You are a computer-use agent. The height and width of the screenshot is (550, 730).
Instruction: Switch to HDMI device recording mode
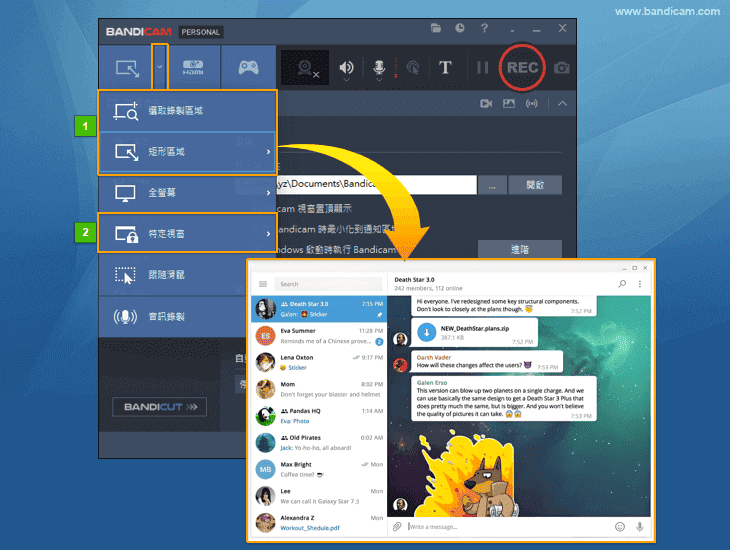[193, 68]
